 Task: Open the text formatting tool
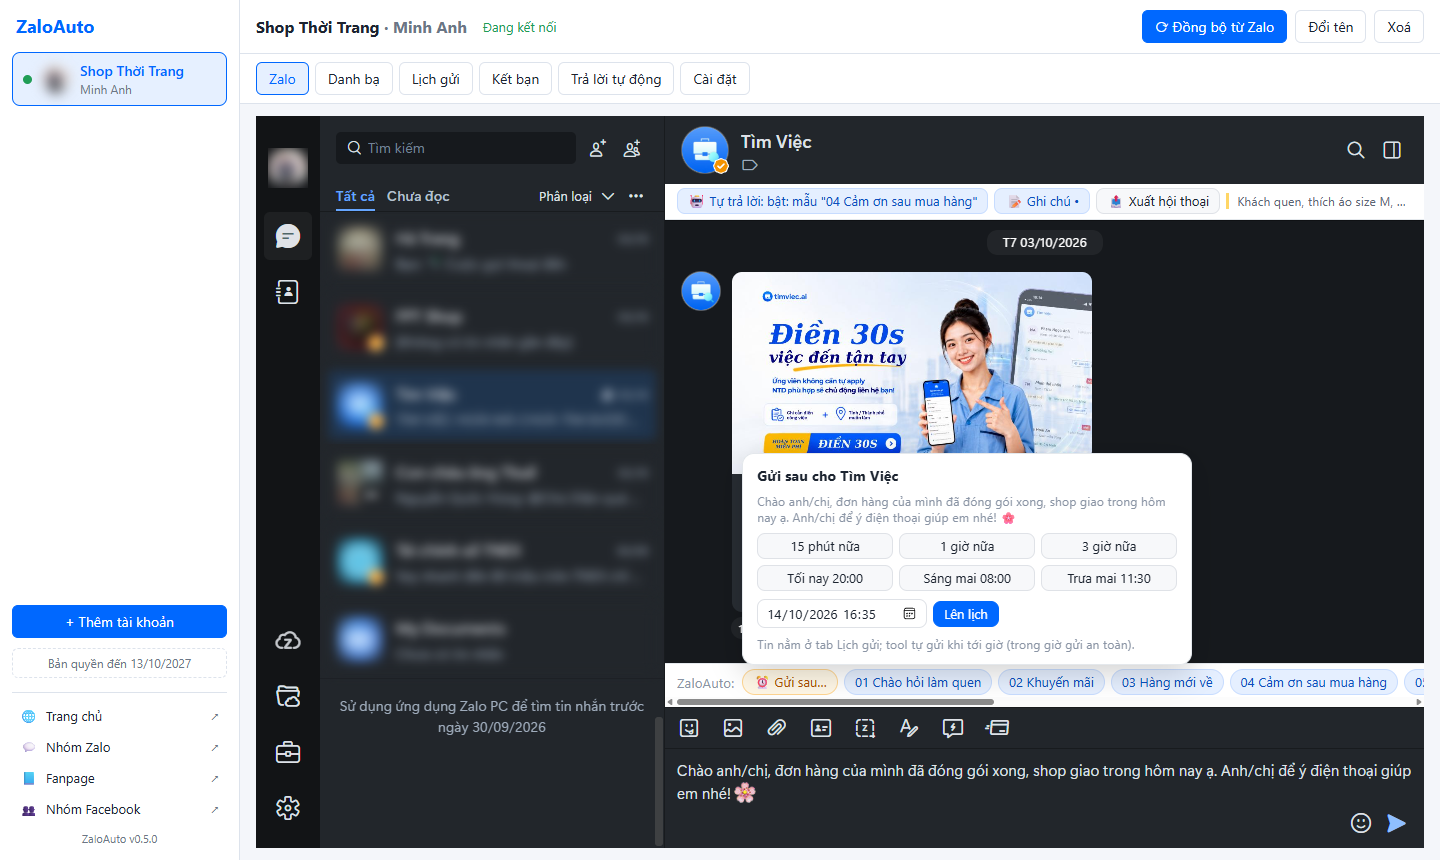pos(909,728)
